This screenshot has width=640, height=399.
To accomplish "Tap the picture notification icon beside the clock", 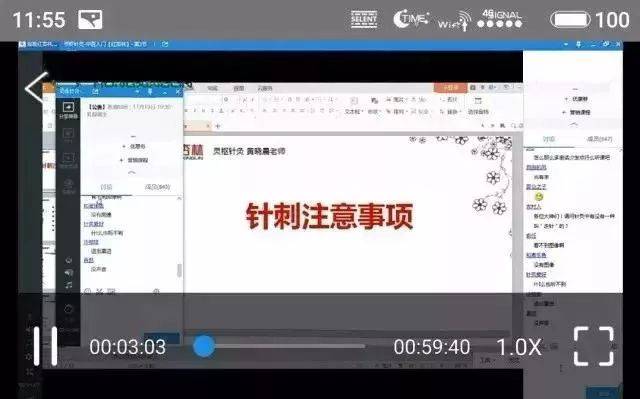I will tap(90, 19).
